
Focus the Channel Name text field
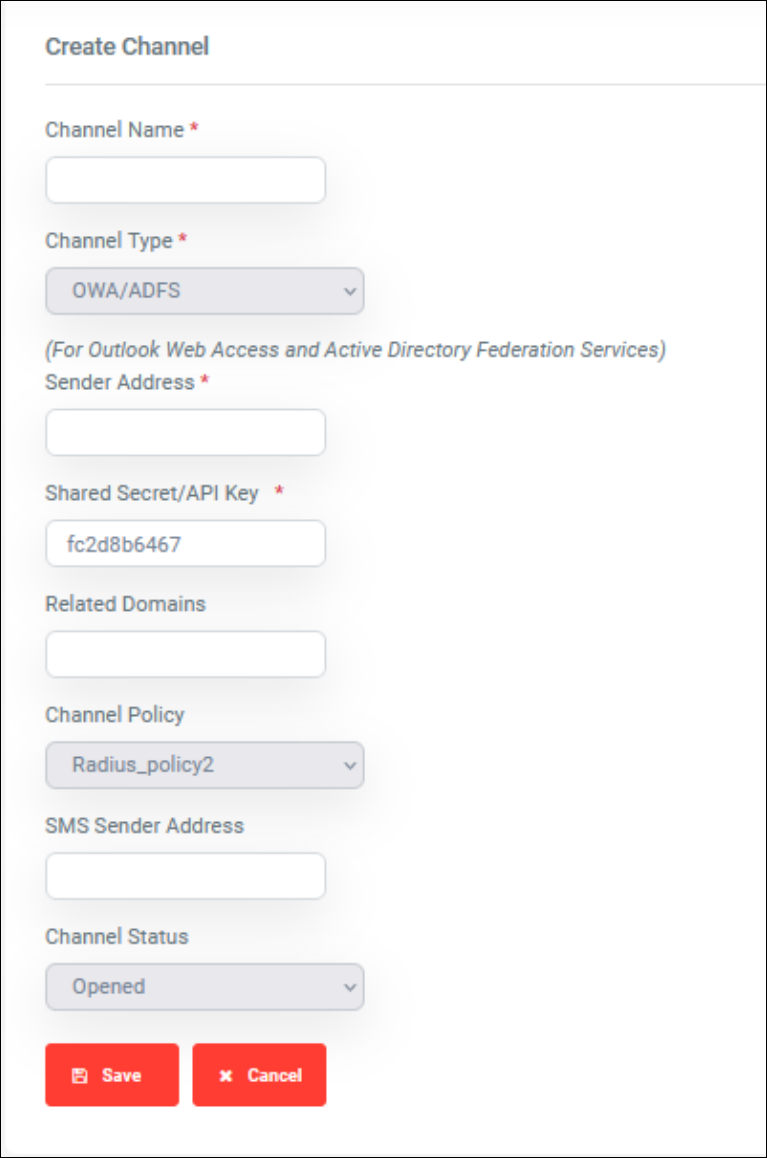click(186, 180)
